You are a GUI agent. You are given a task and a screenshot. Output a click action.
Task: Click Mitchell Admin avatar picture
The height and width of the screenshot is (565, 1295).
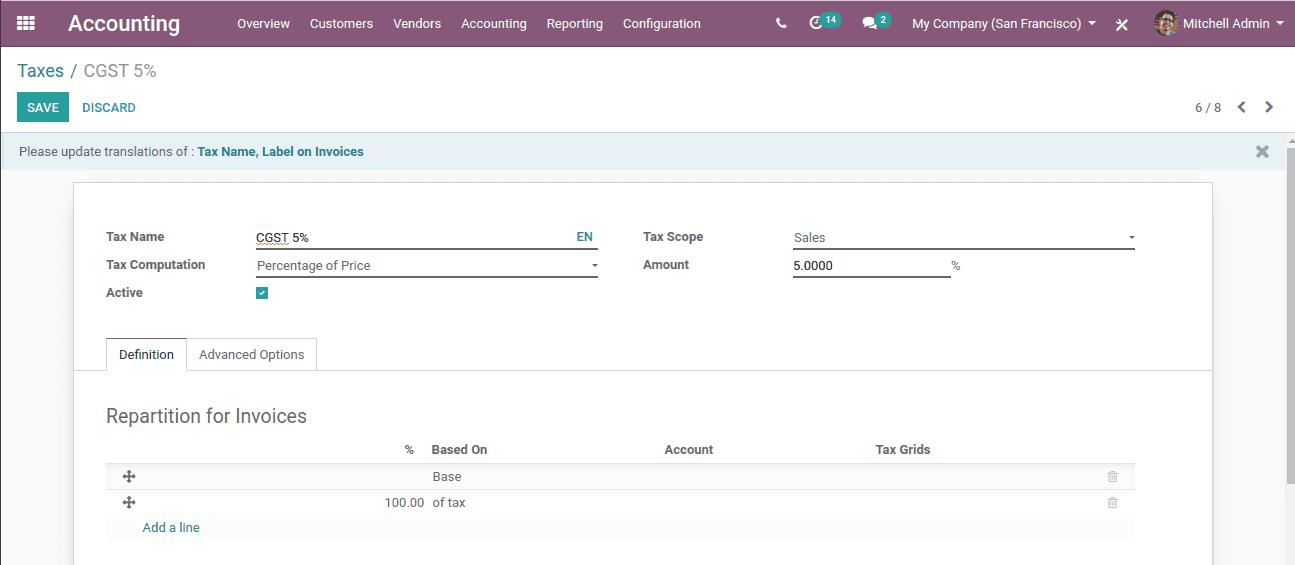point(1166,23)
